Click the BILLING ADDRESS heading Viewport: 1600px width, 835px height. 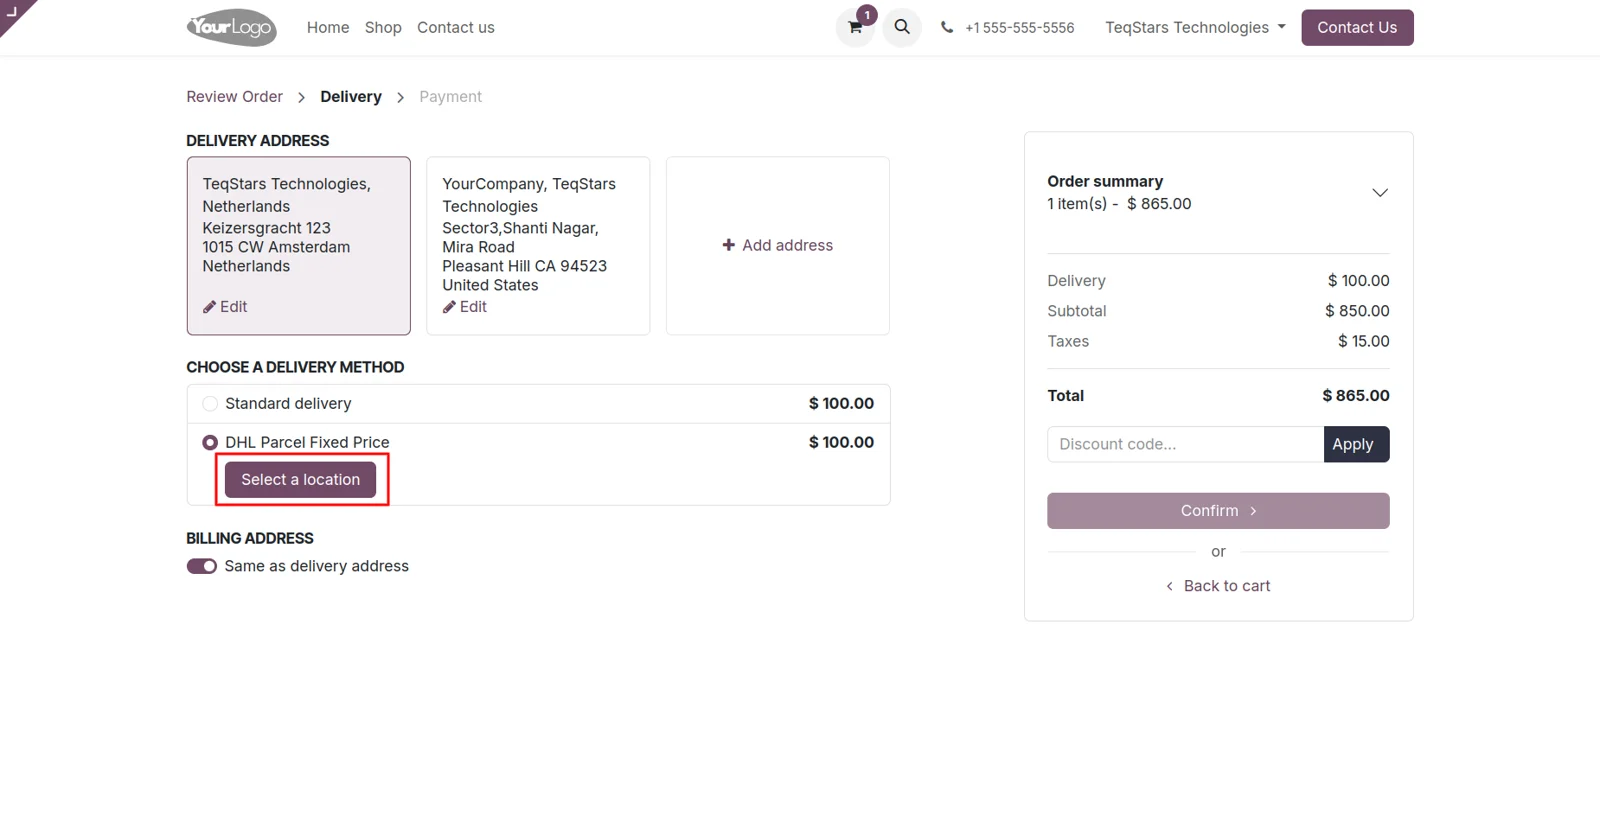250,538
